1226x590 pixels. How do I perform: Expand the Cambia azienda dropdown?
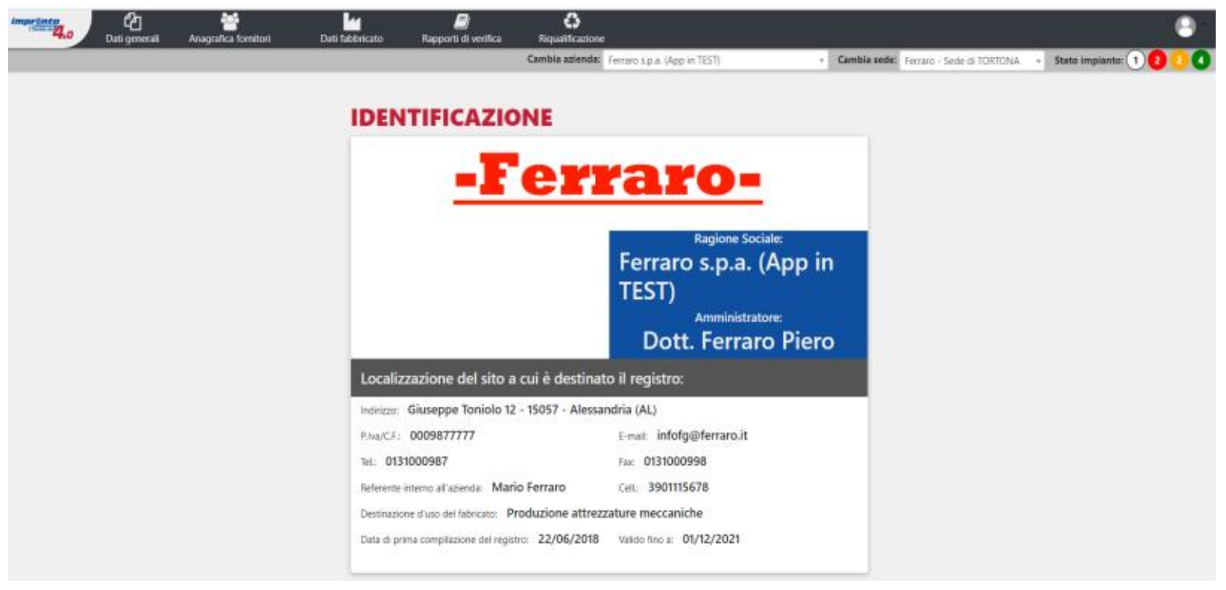716,60
